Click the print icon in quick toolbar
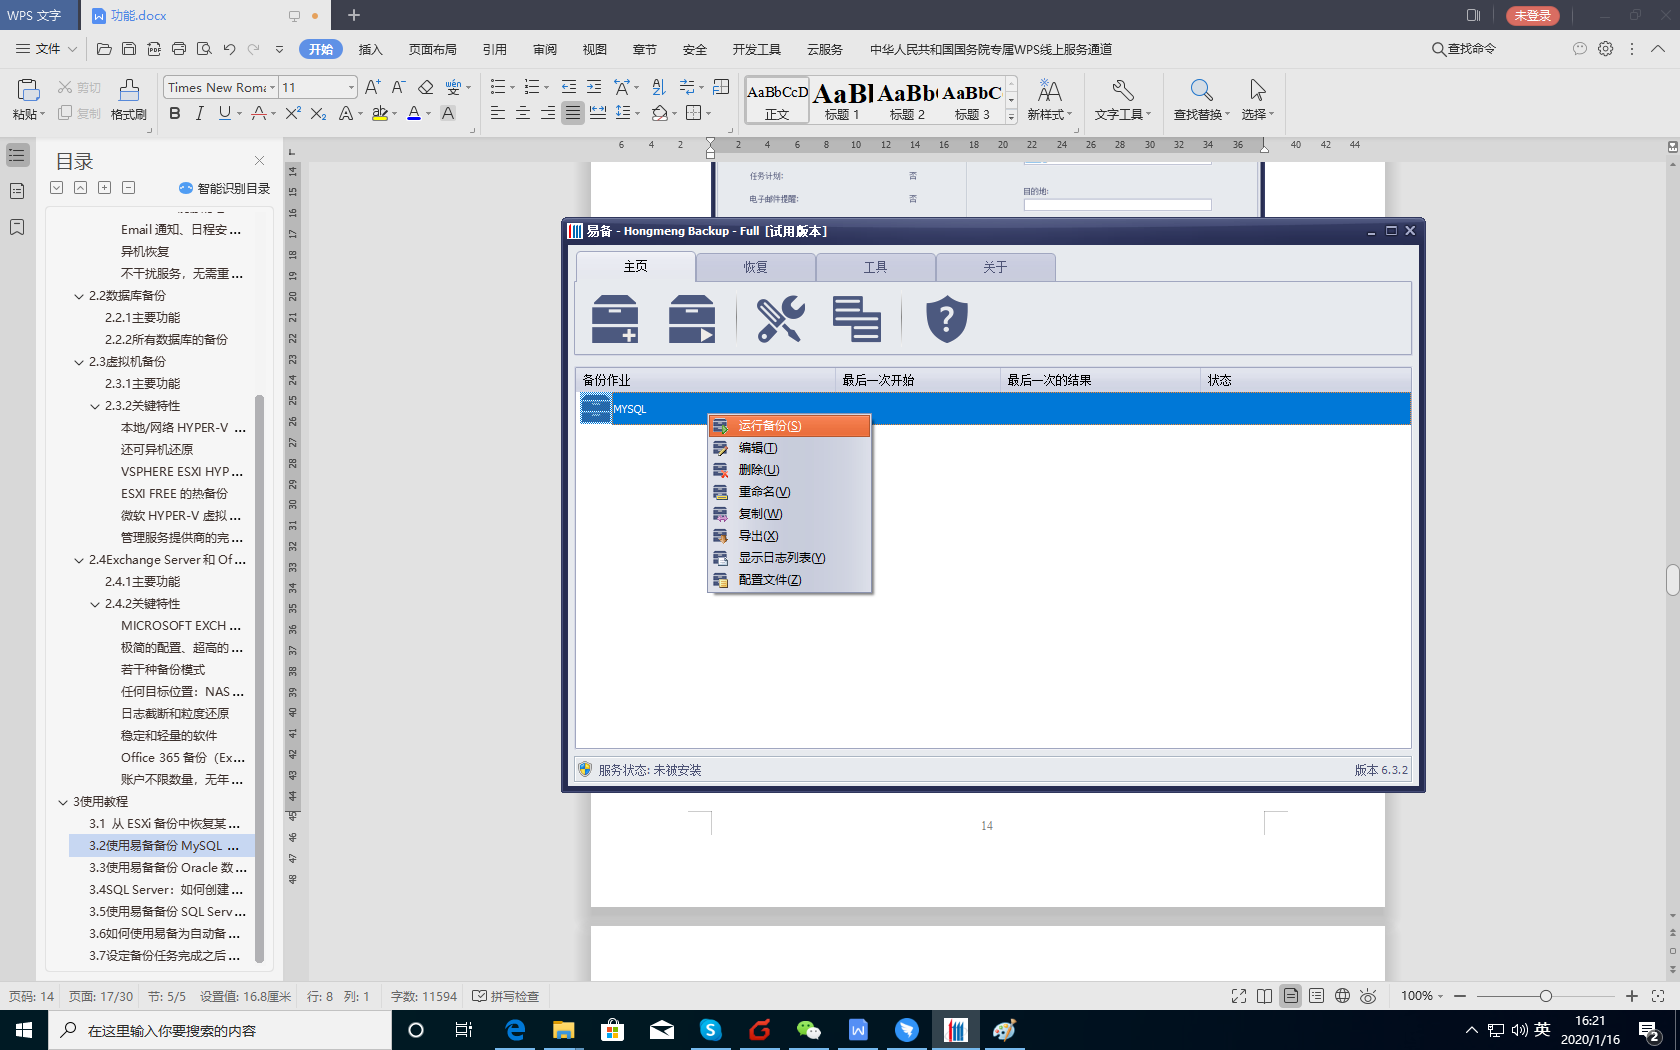 (x=179, y=49)
